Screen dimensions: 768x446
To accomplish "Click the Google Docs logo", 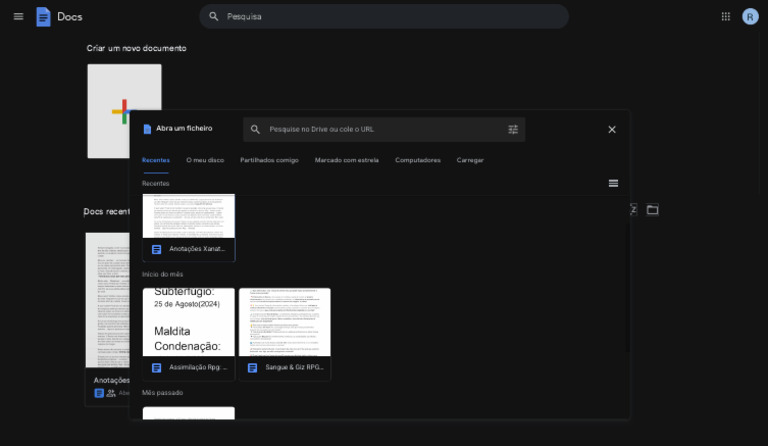I will click(x=43, y=17).
